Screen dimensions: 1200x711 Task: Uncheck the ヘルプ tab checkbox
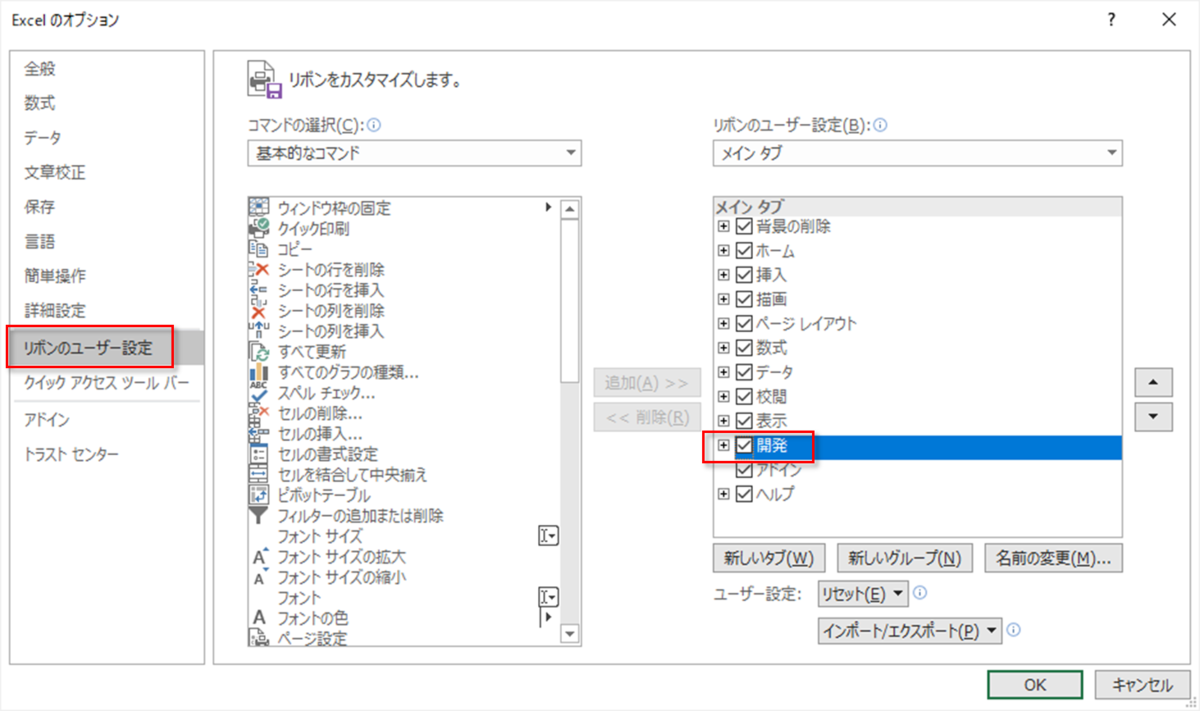744,494
